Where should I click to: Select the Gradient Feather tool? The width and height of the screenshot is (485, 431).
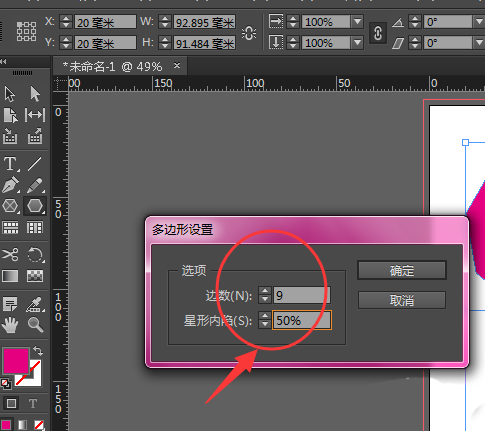click(x=35, y=276)
